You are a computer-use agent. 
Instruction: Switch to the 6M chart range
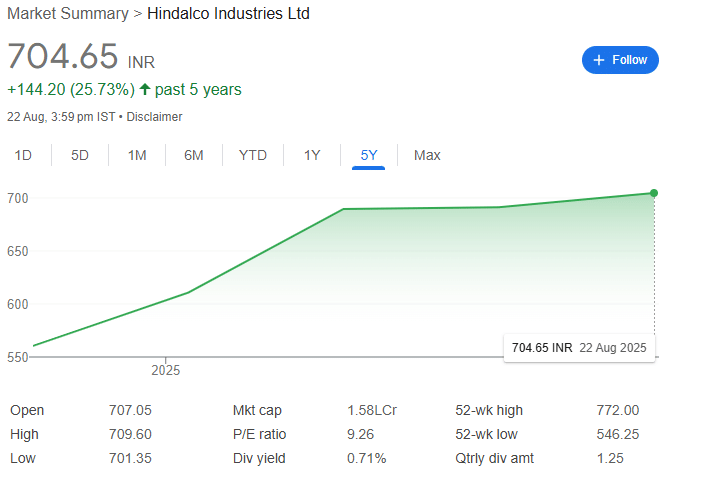194,155
